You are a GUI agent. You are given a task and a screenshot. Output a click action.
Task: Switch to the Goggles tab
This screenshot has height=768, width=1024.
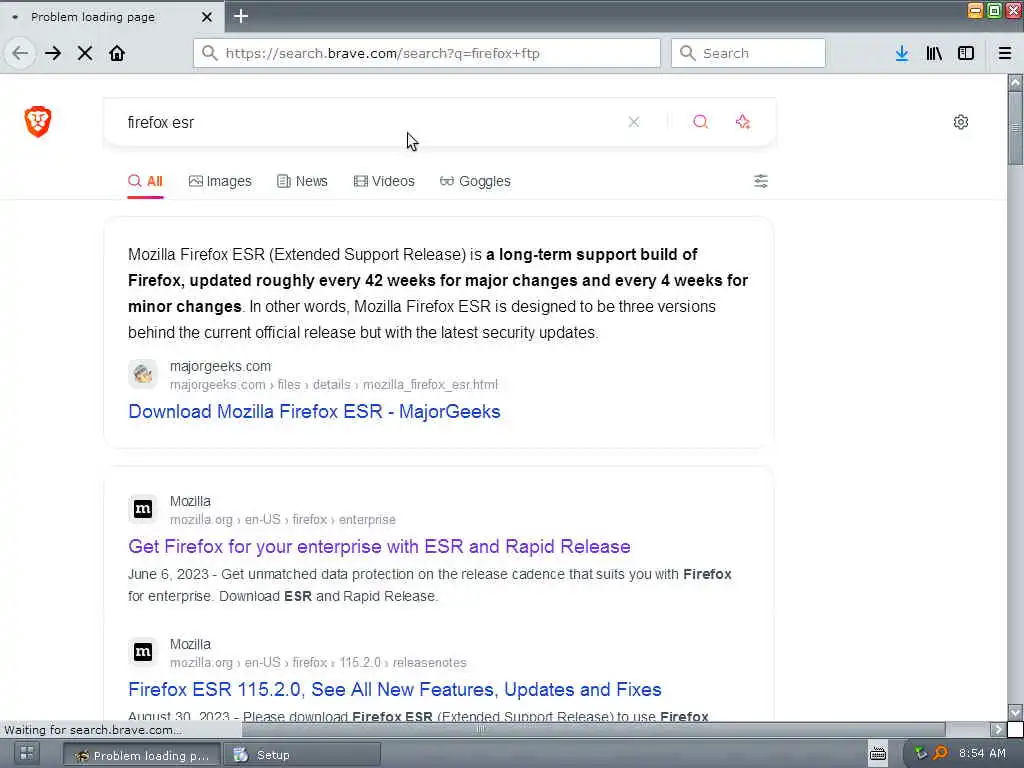(x=475, y=181)
